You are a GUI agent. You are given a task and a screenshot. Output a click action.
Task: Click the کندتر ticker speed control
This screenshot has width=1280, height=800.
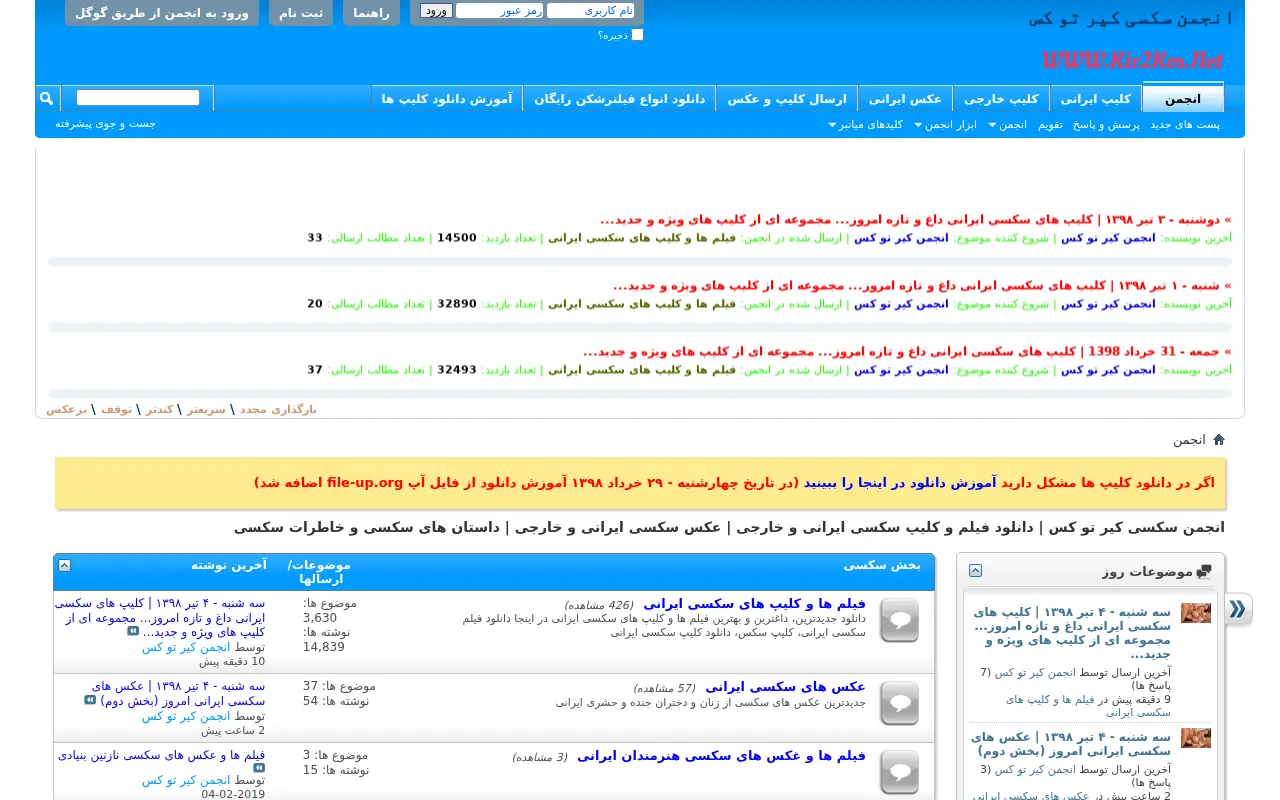160,409
